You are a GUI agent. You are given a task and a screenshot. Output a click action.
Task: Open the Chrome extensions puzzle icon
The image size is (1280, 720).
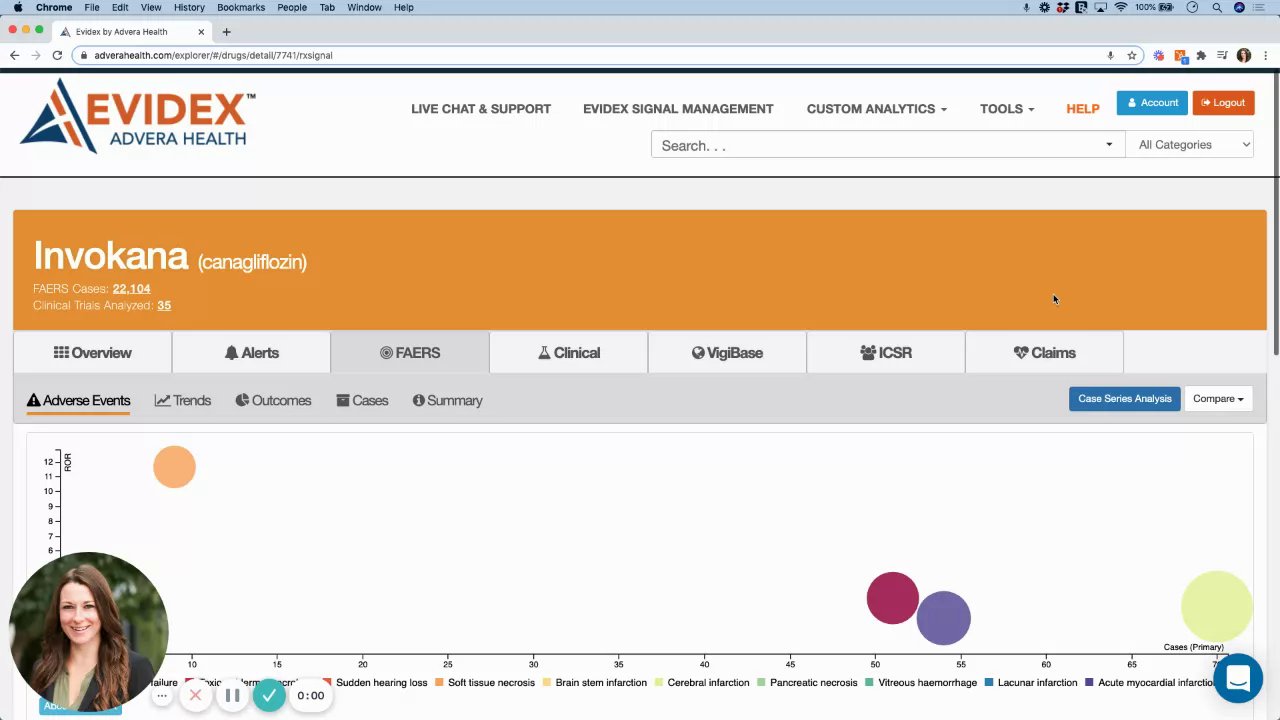1201,55
